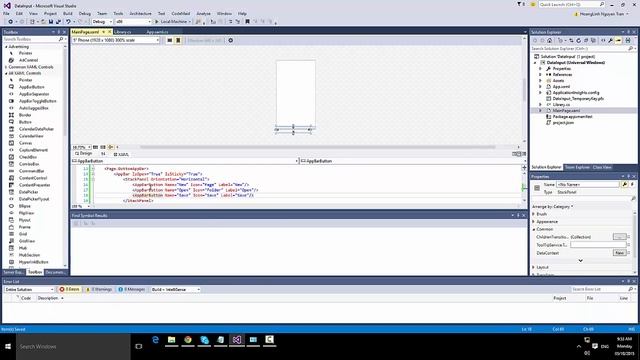Select Ellipse control in Toolbox

pos(24,206)
